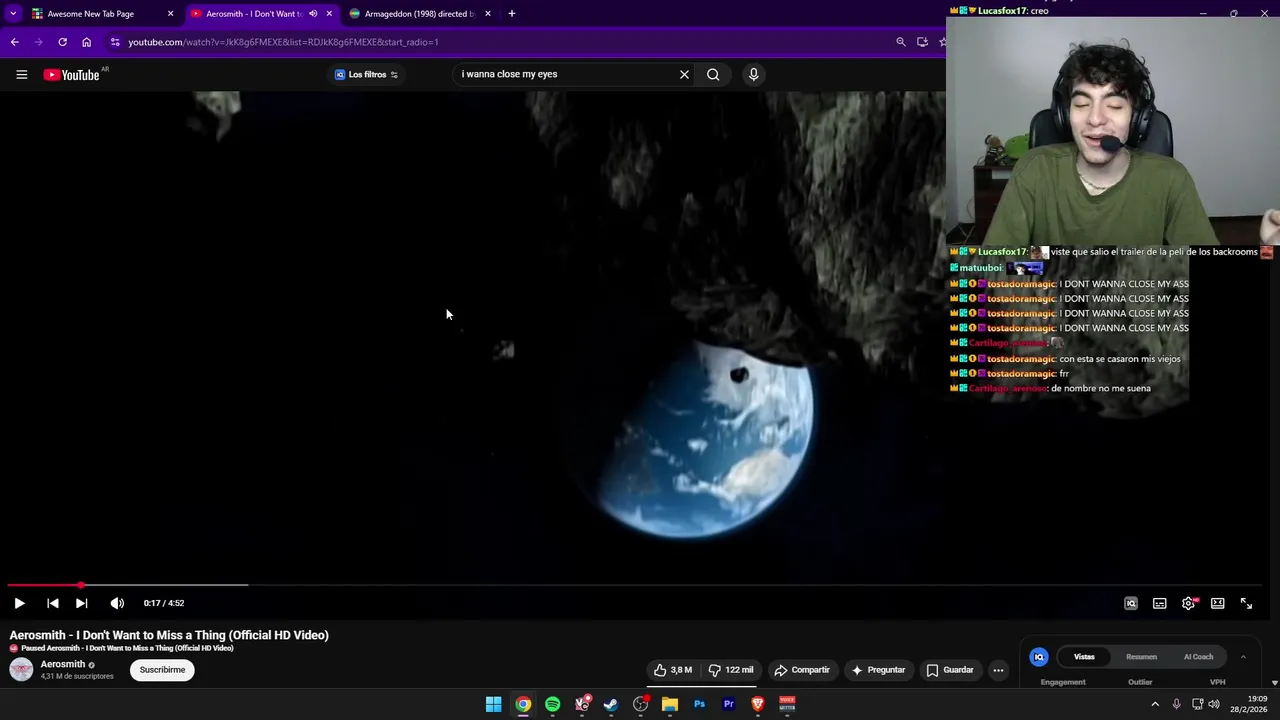Close the Armageddon browser tab

coord(488,14)
